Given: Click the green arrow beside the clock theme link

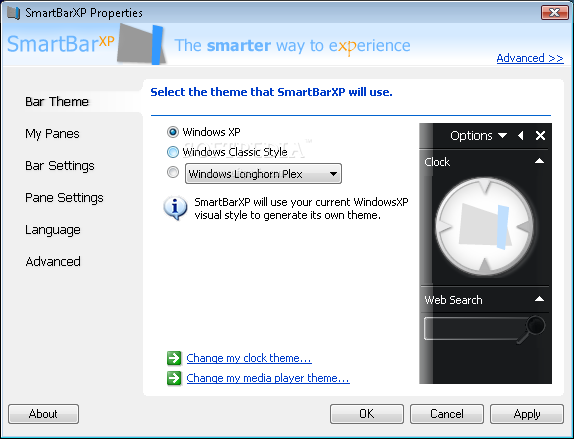Looking at the screenshot, I should (174, 358).
